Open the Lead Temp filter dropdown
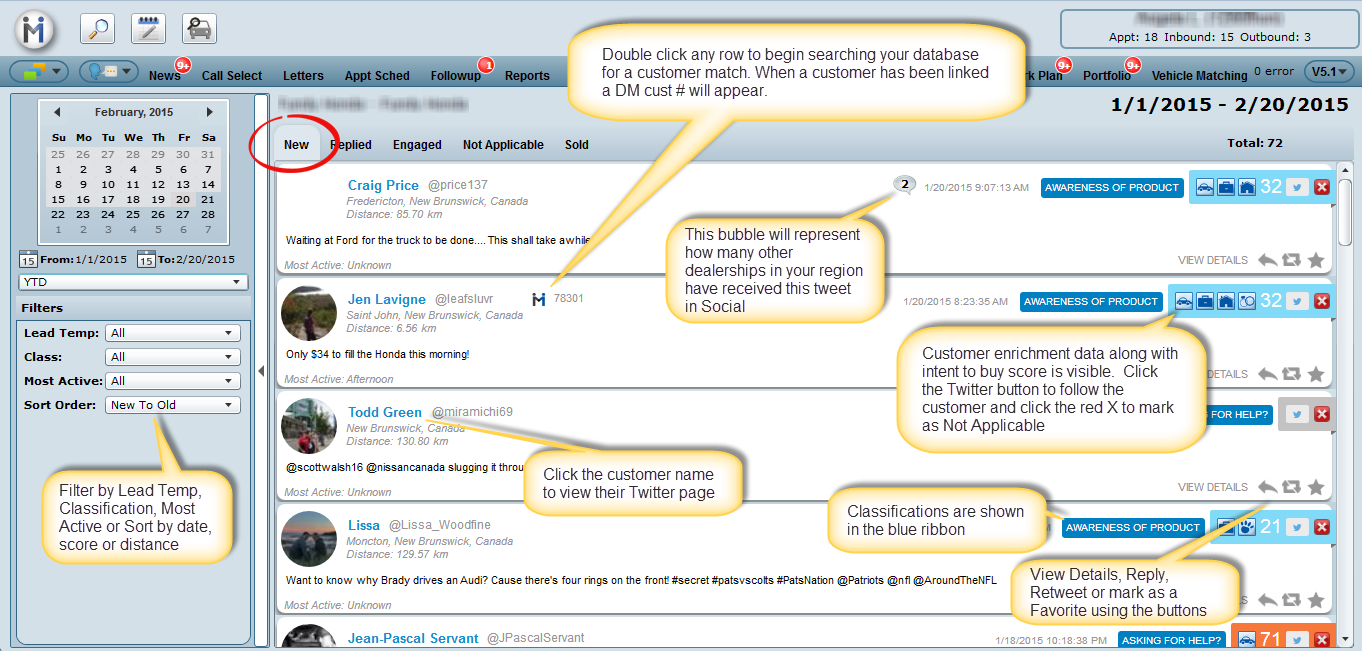This screenshot has width=1362, height=651. tap(172, 333)
